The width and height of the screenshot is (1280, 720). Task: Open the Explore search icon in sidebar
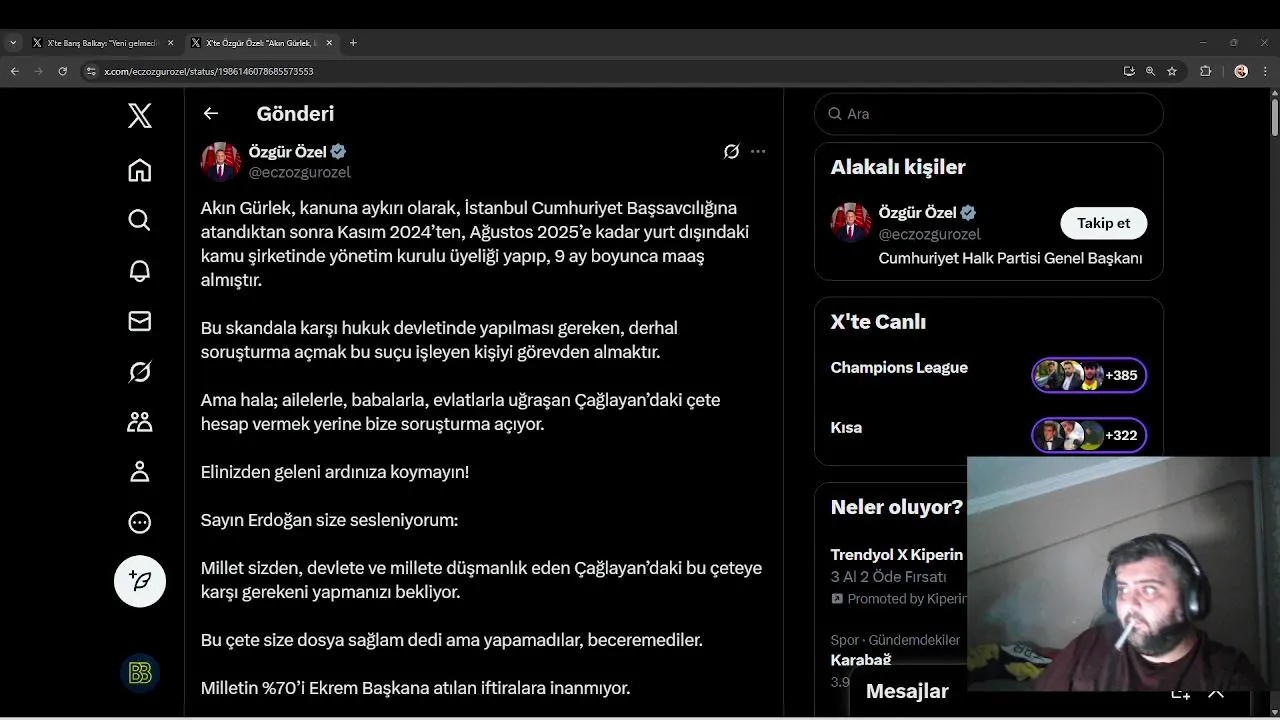pyautogui.click(x=140, y=220)
